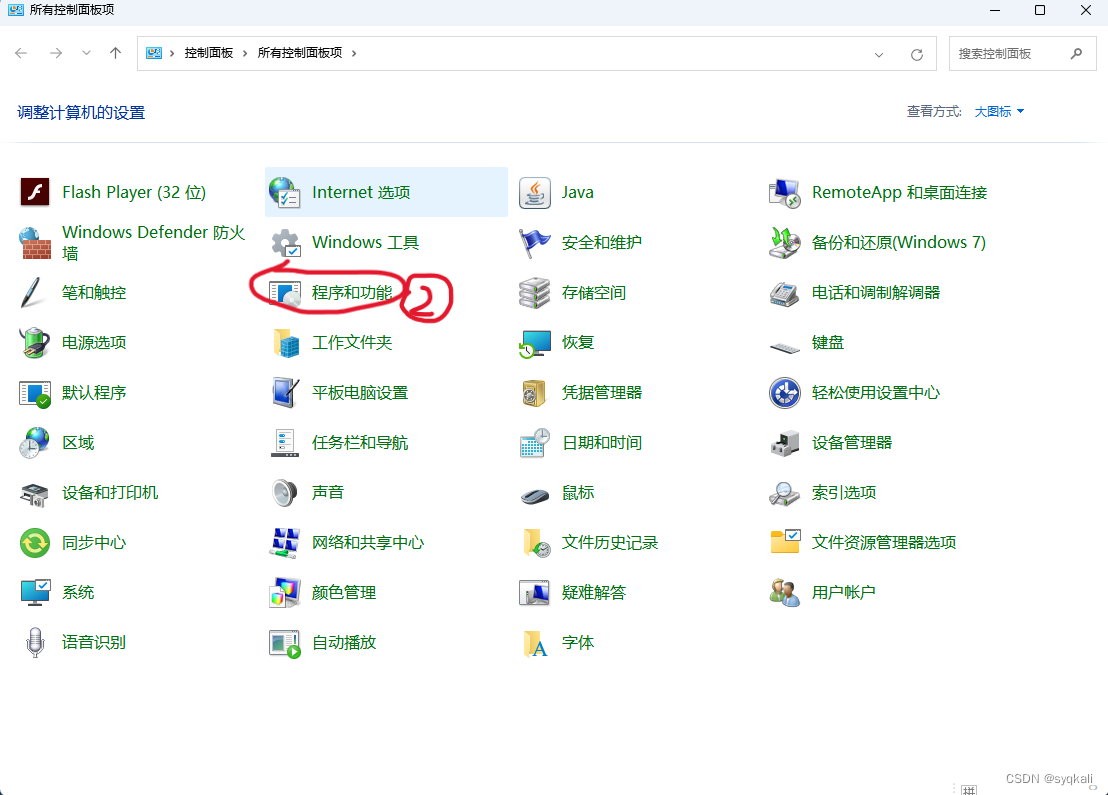This screenshot has height=795, width=1108.
Task: Click the search magnifier icon
Action: (x=1076, y=54)
